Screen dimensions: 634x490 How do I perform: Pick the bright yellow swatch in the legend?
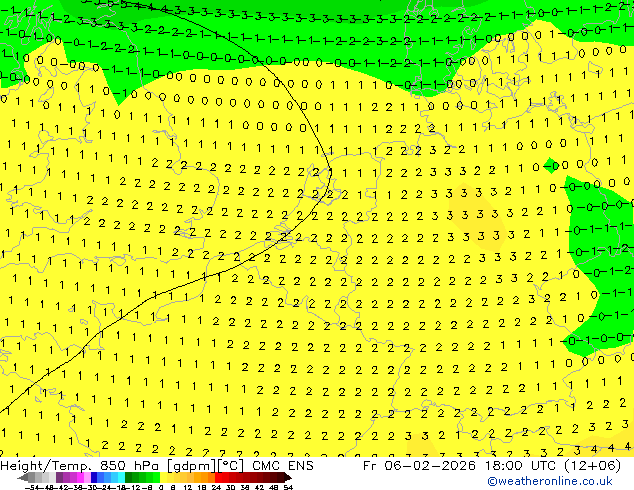[163, 477]
